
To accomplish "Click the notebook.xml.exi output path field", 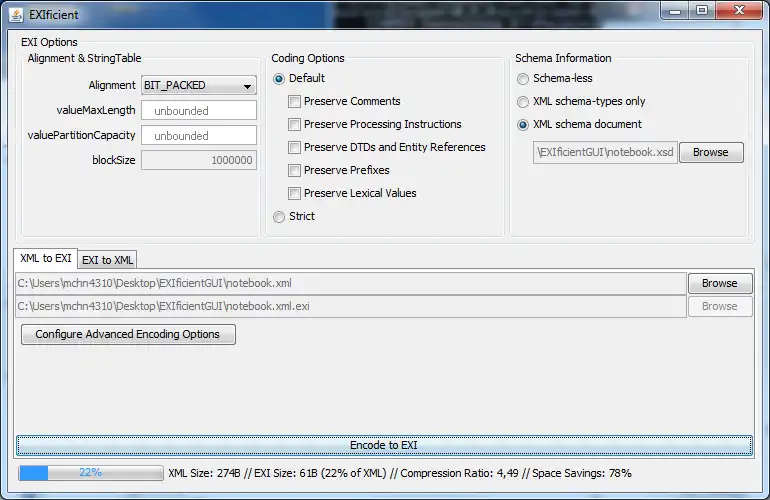I will [x=351, y=306].
